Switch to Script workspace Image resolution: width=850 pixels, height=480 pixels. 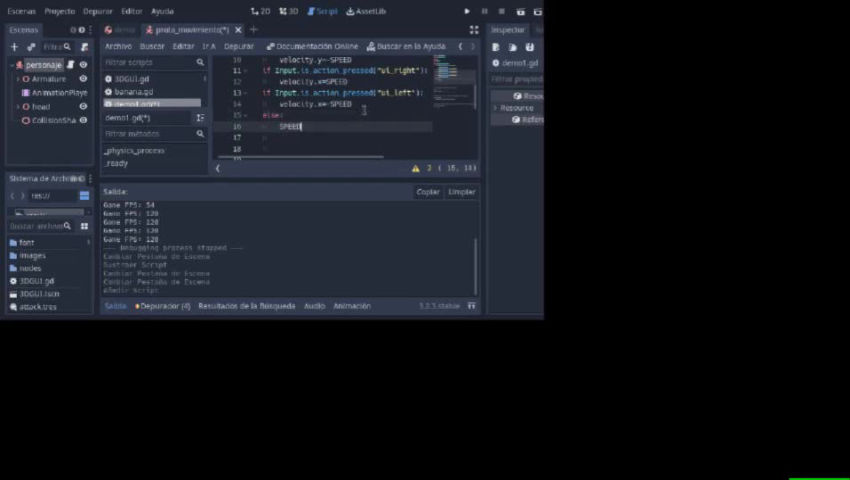click(x=323, y=11)
